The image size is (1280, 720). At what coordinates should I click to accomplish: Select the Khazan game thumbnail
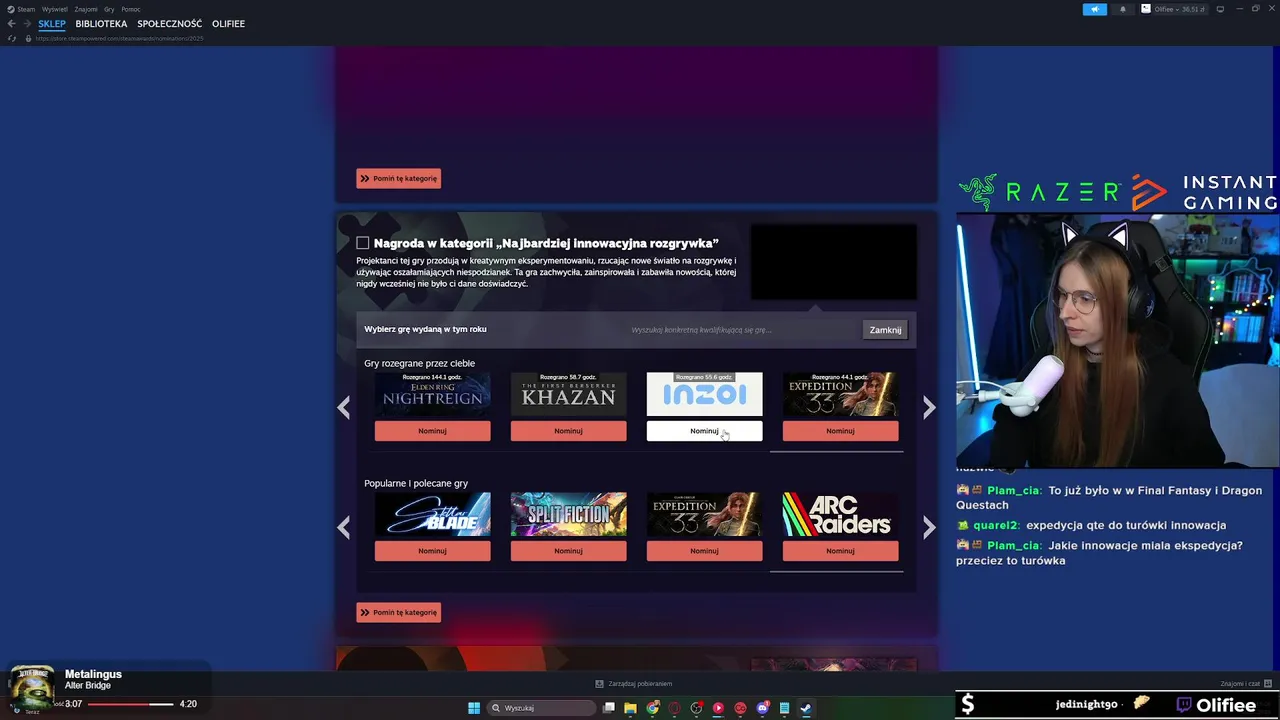(x=568, y=394)
